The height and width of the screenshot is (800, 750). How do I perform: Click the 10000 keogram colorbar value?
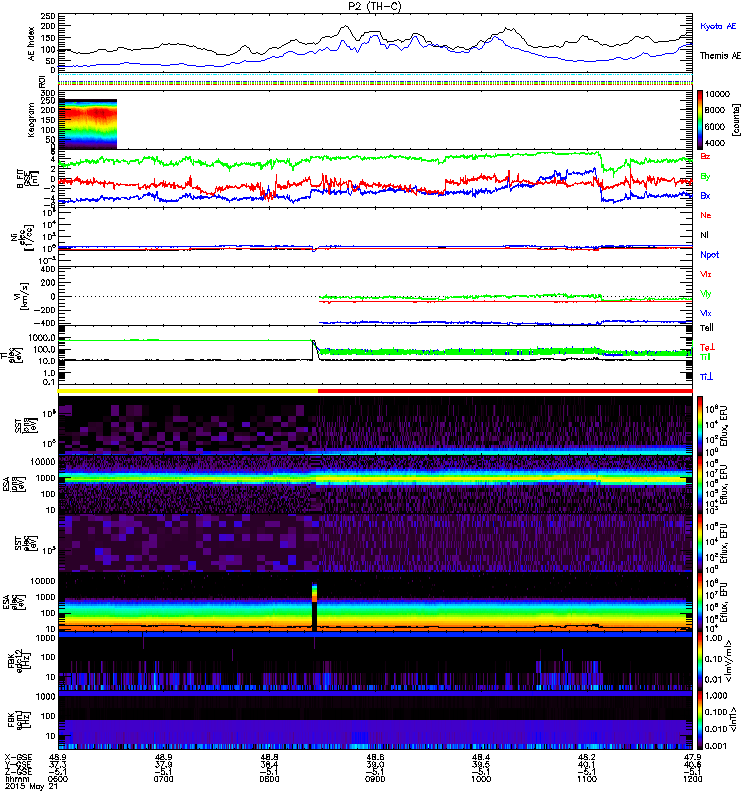coord(717,94)
